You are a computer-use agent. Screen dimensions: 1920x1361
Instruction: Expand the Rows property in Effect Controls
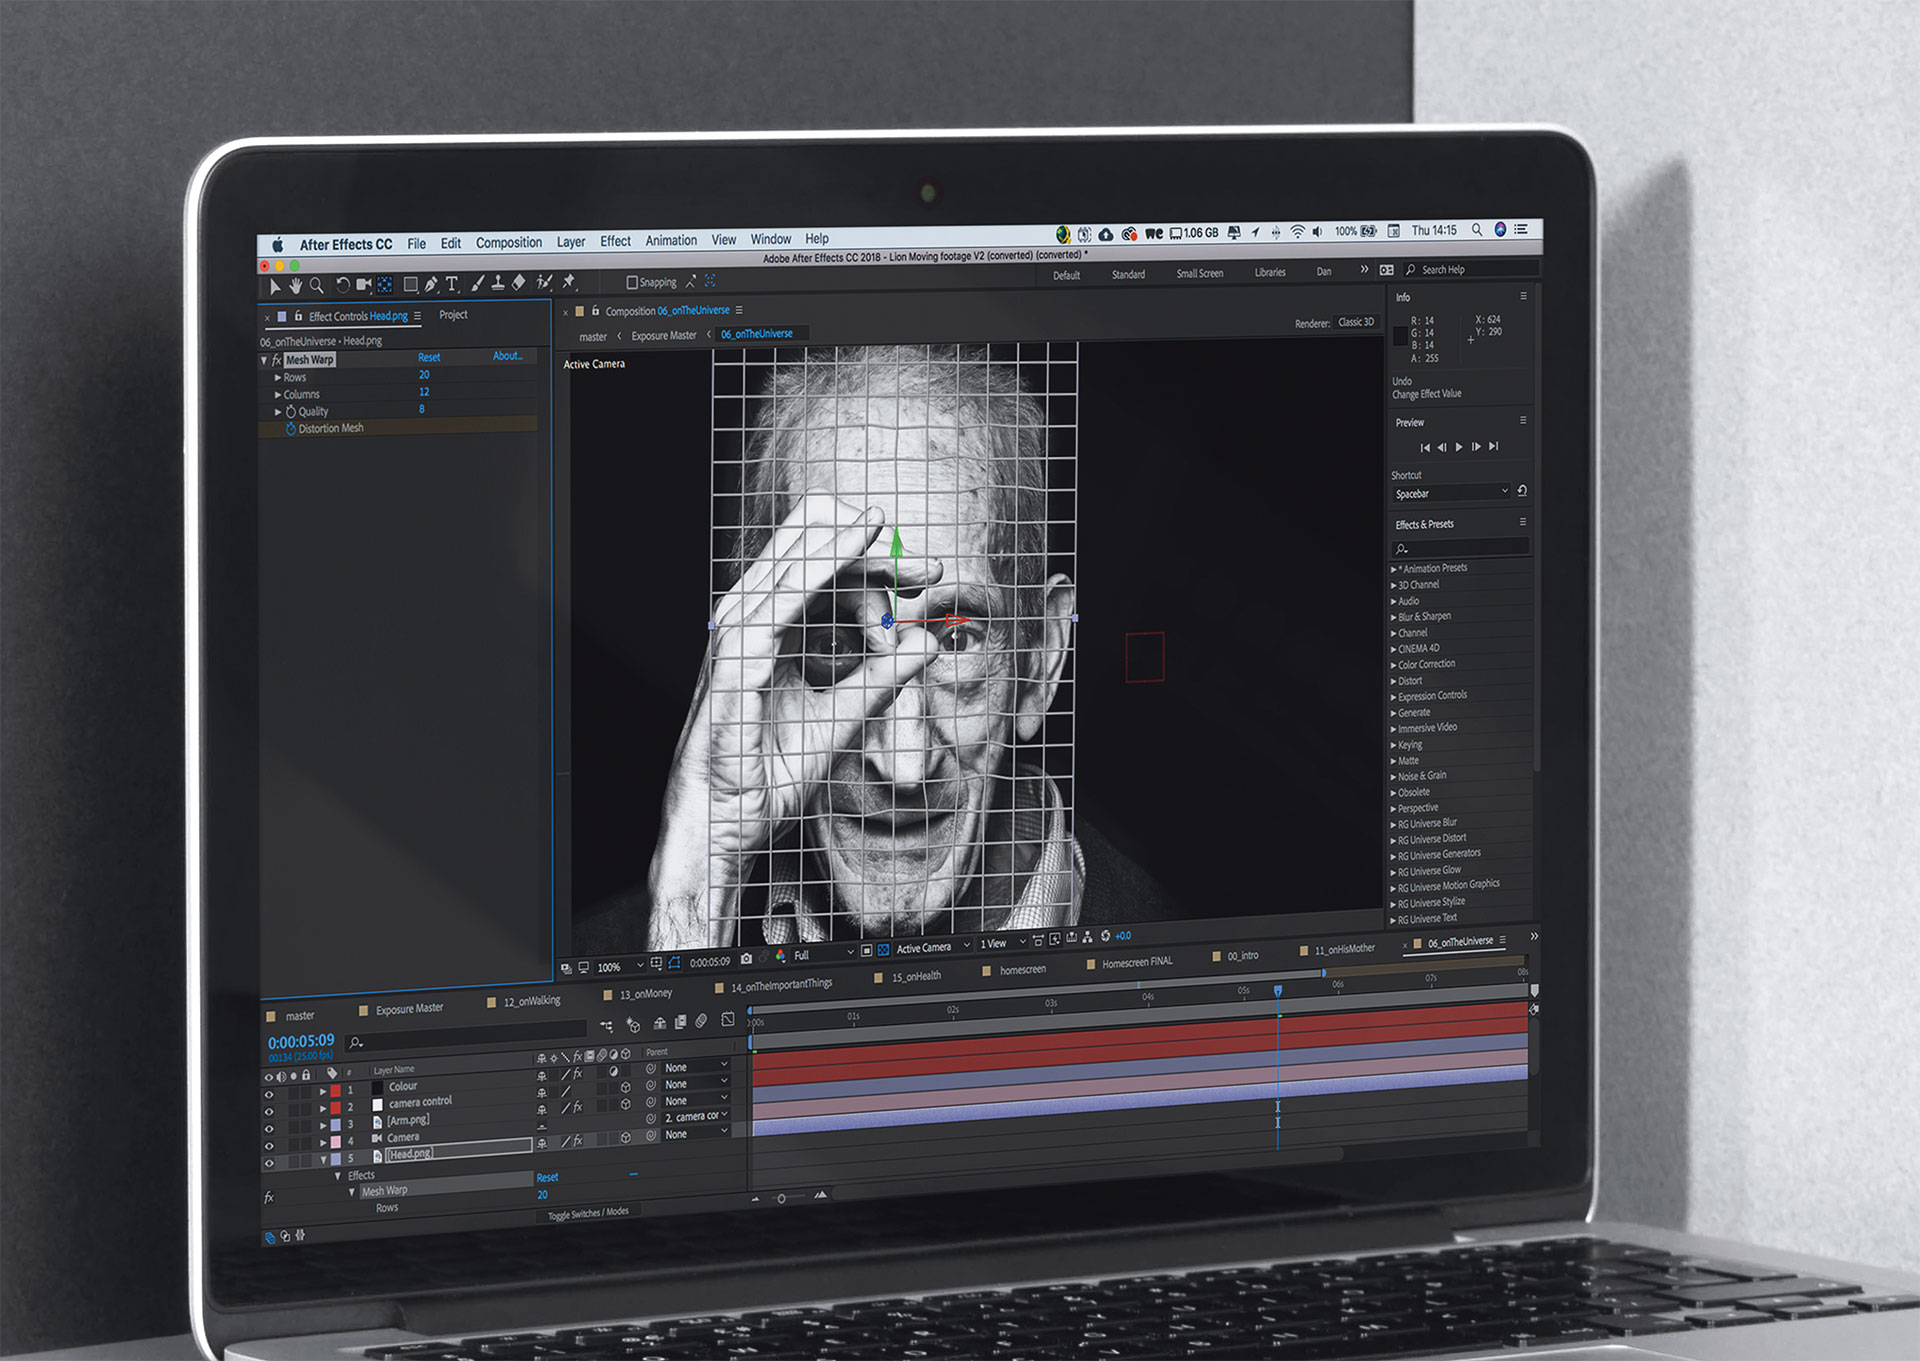tap(278, 378)
